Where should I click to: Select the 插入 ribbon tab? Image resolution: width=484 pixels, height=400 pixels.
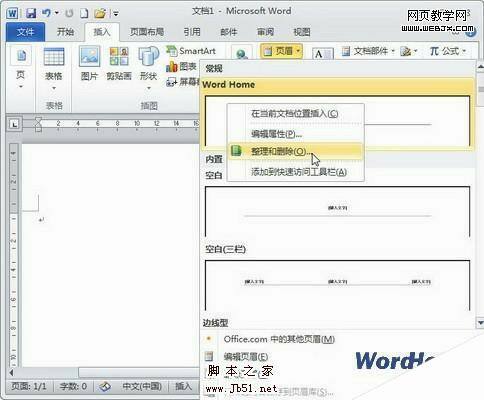[x=102, y=32]
